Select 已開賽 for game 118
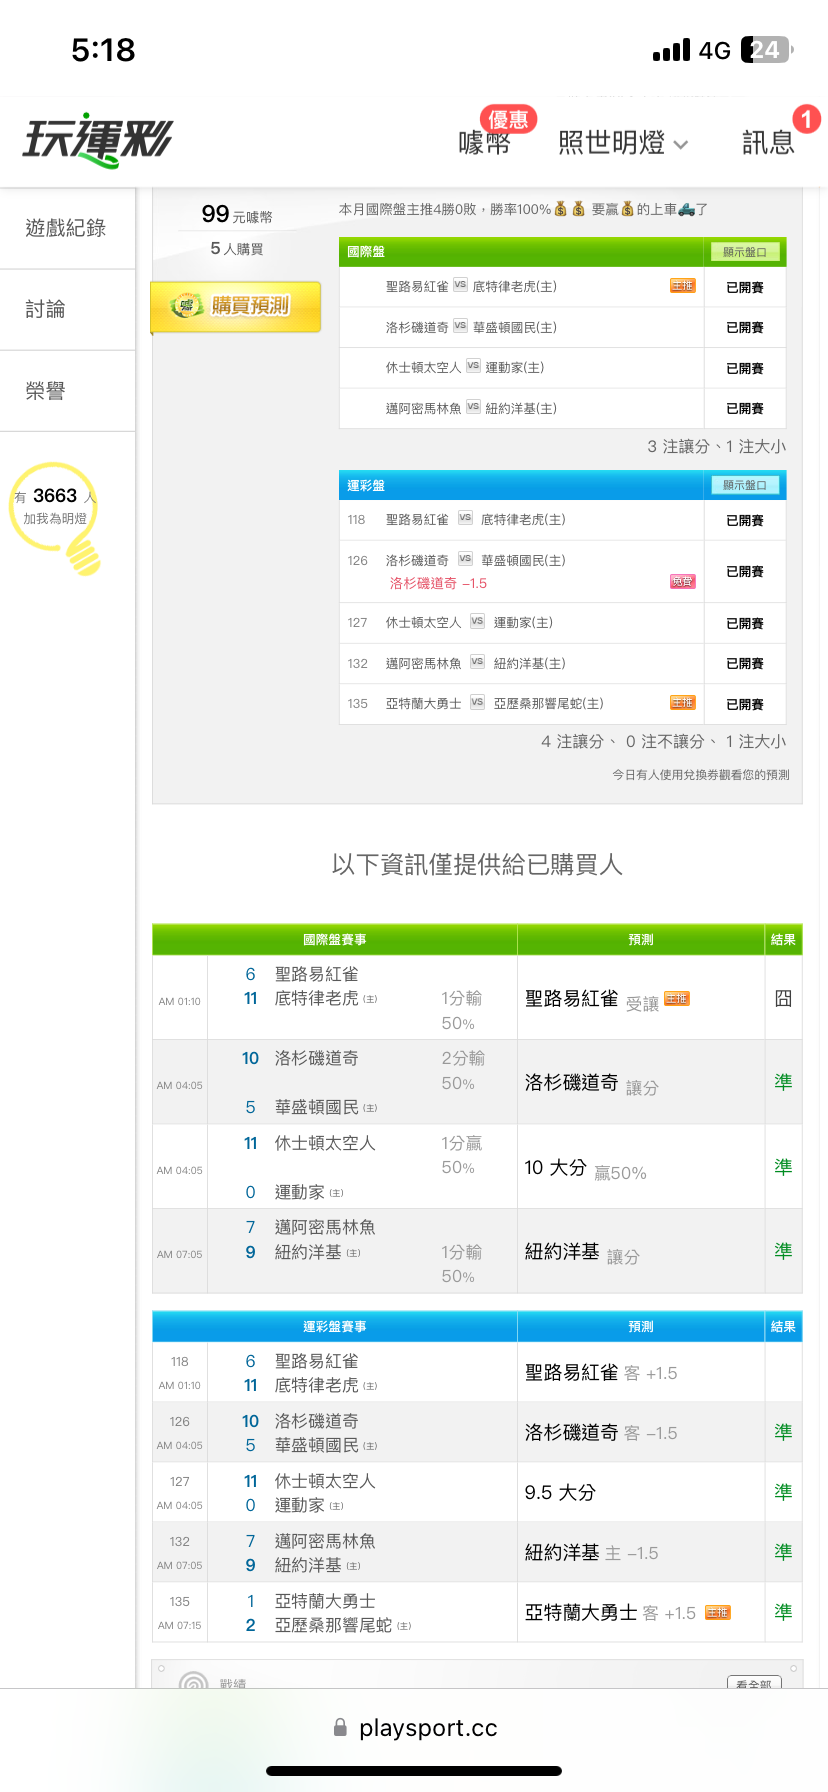 745,520
